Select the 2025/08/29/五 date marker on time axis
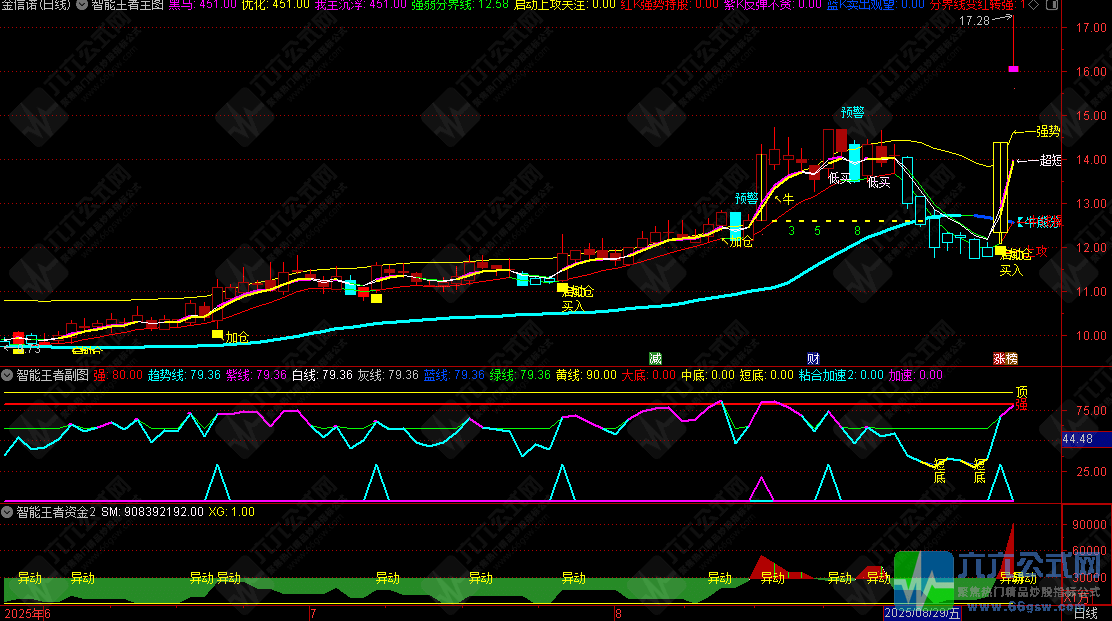 (x=922, y=613)
